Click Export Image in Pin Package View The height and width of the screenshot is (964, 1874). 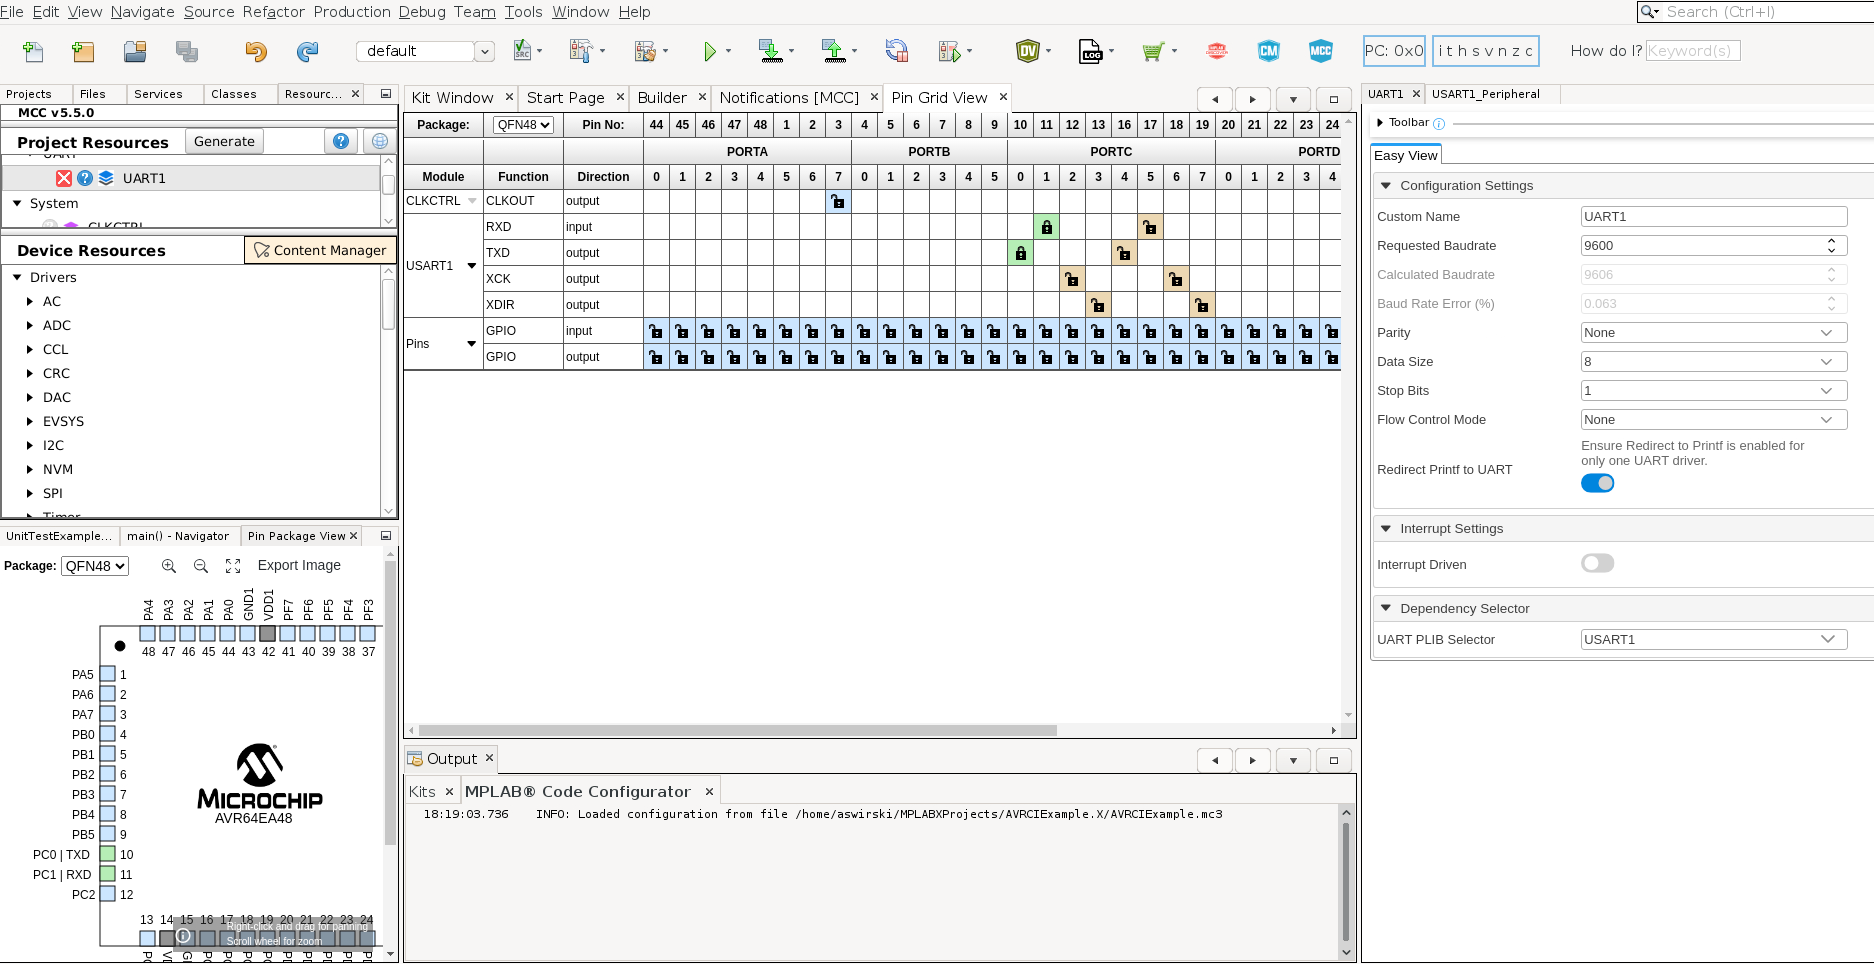coord(299,566)
